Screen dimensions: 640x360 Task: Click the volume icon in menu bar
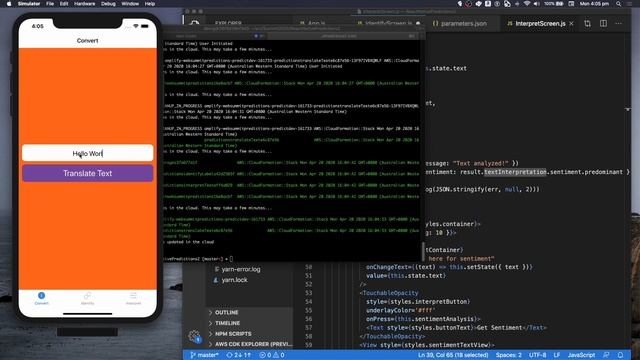pyautogui.click(x=536, y=4)
